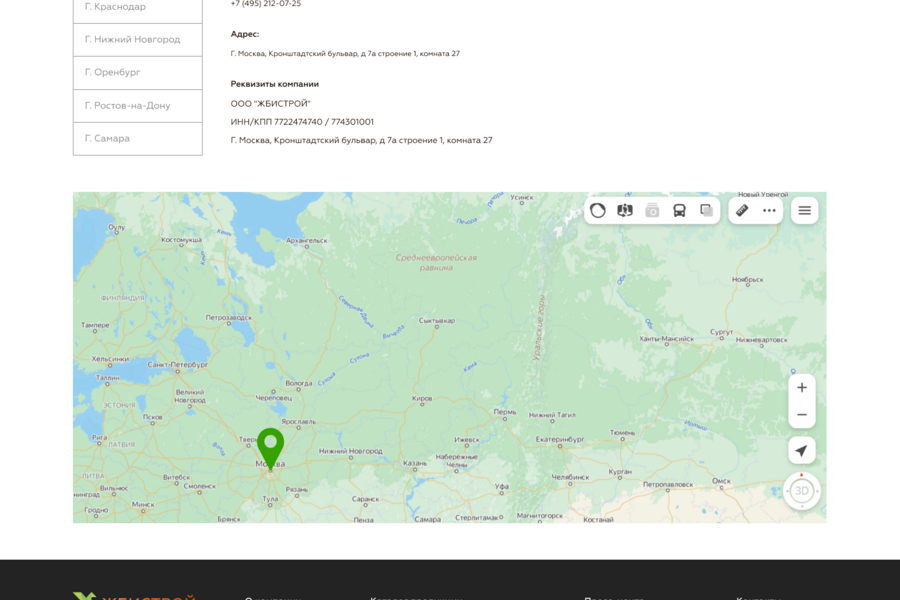Zoom out the map with minus button

click(802, 415)
